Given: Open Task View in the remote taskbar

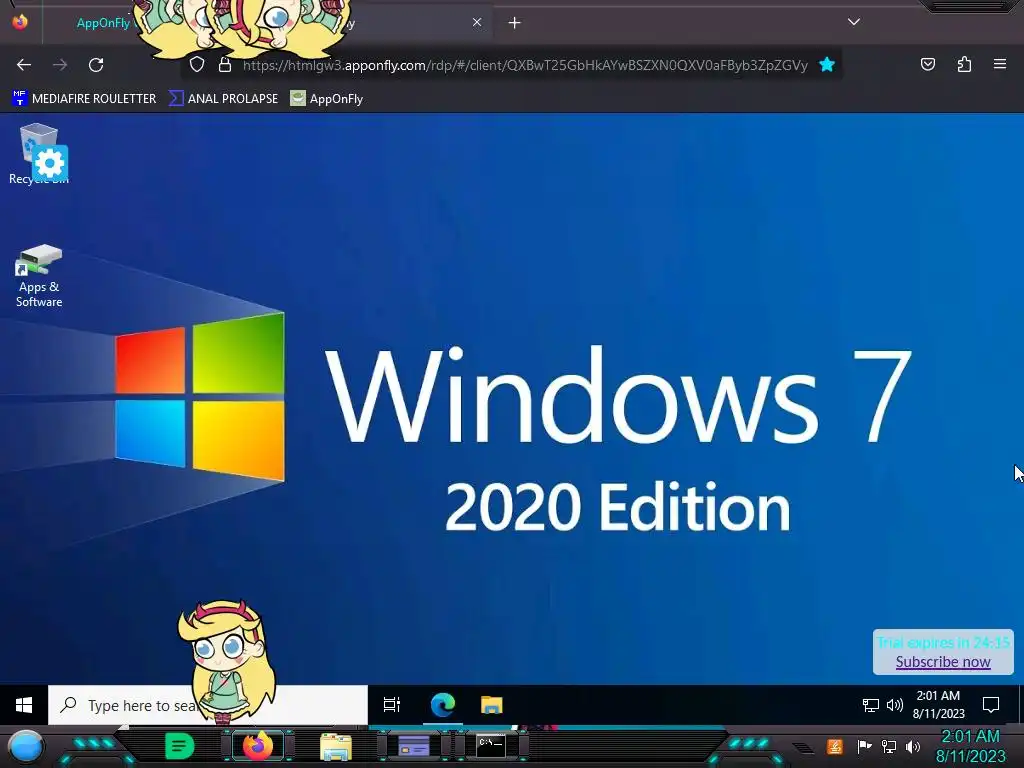Looking at the screenshot, I should coord(392,705).
